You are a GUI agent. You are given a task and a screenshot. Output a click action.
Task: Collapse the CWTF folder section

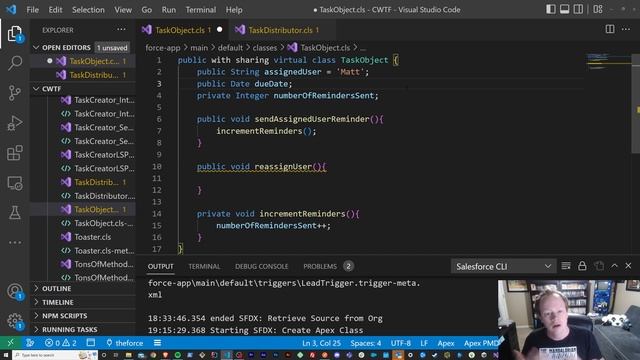click(x=83, y=89)
